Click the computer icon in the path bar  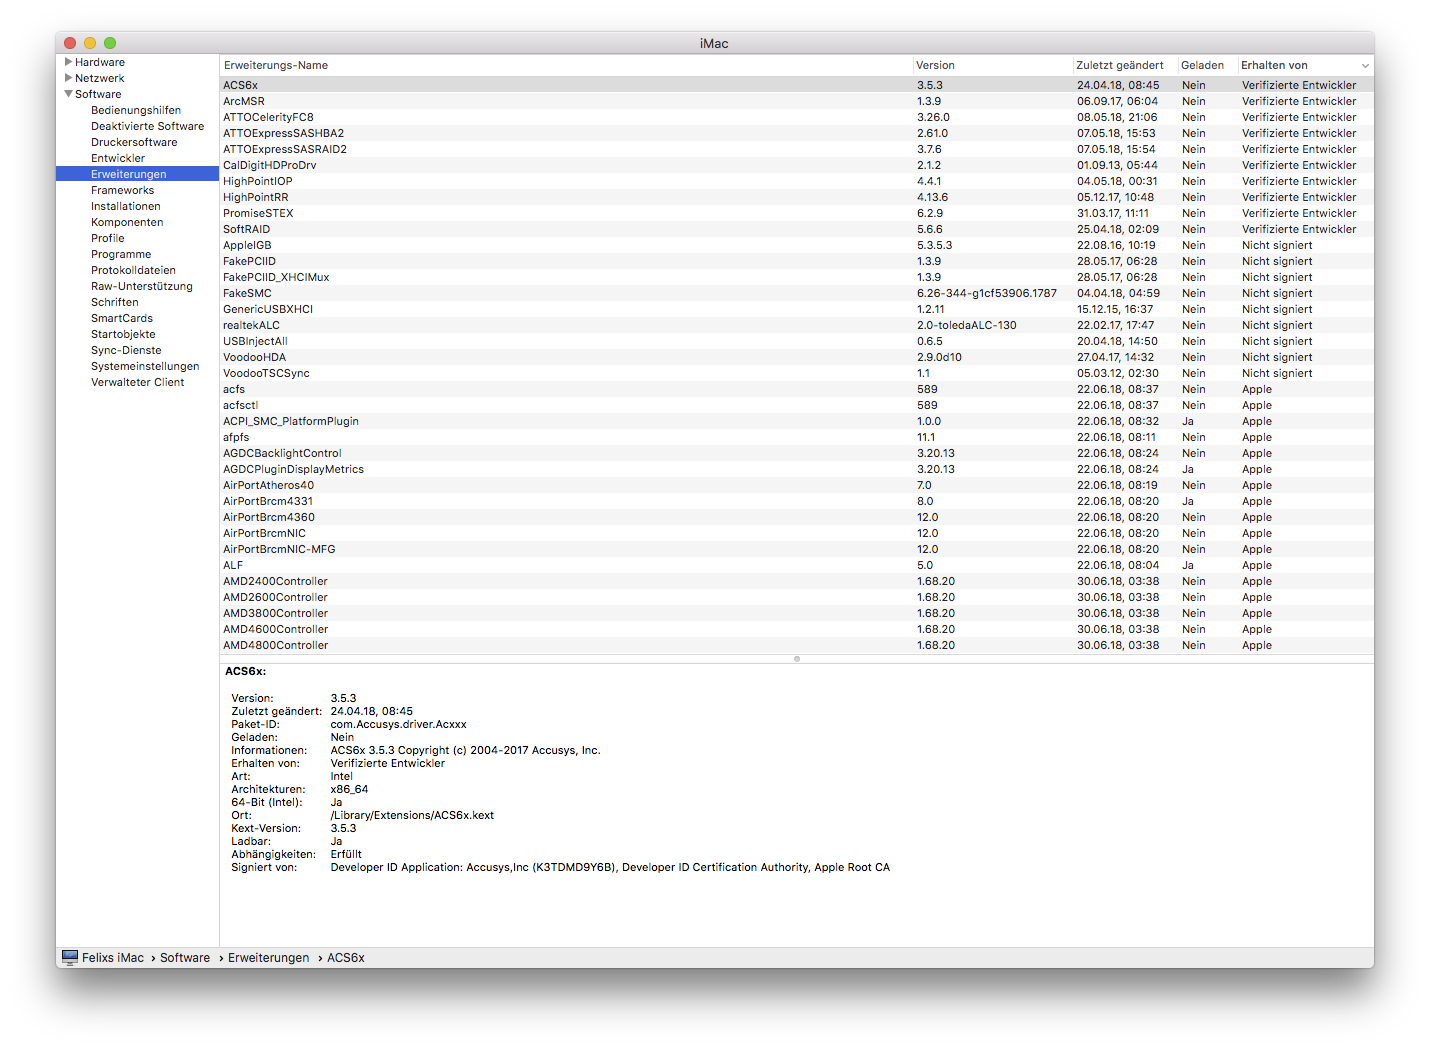click(x=70, y=958)
